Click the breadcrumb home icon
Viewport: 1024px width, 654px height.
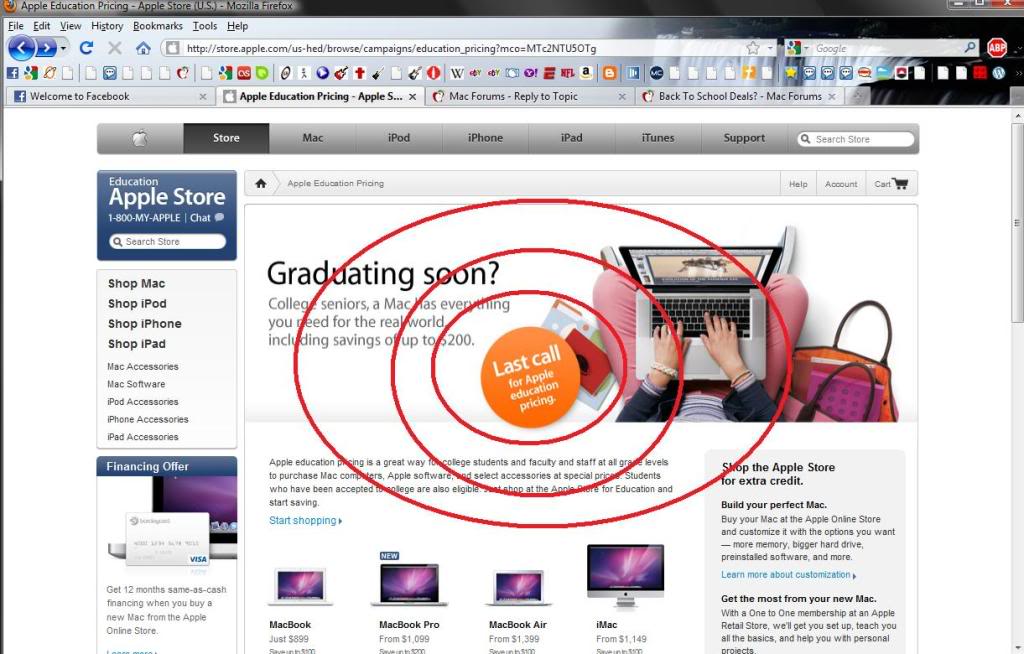point(261,184)
